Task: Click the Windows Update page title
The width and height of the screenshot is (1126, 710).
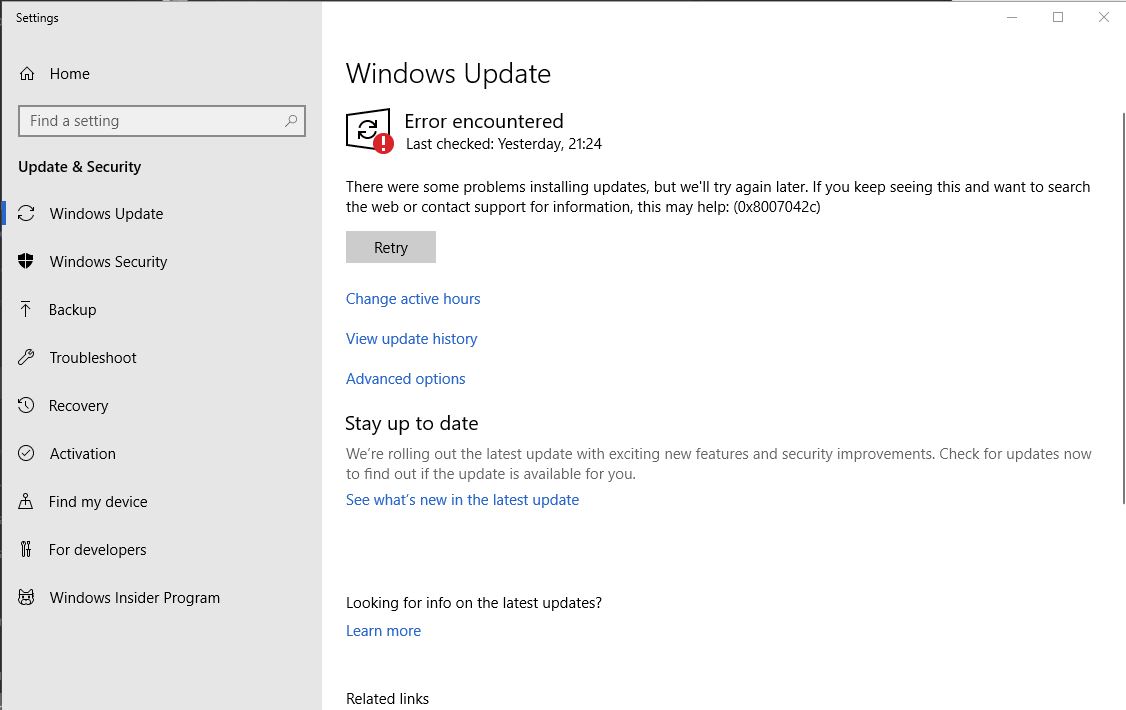Action: point(448,73)
